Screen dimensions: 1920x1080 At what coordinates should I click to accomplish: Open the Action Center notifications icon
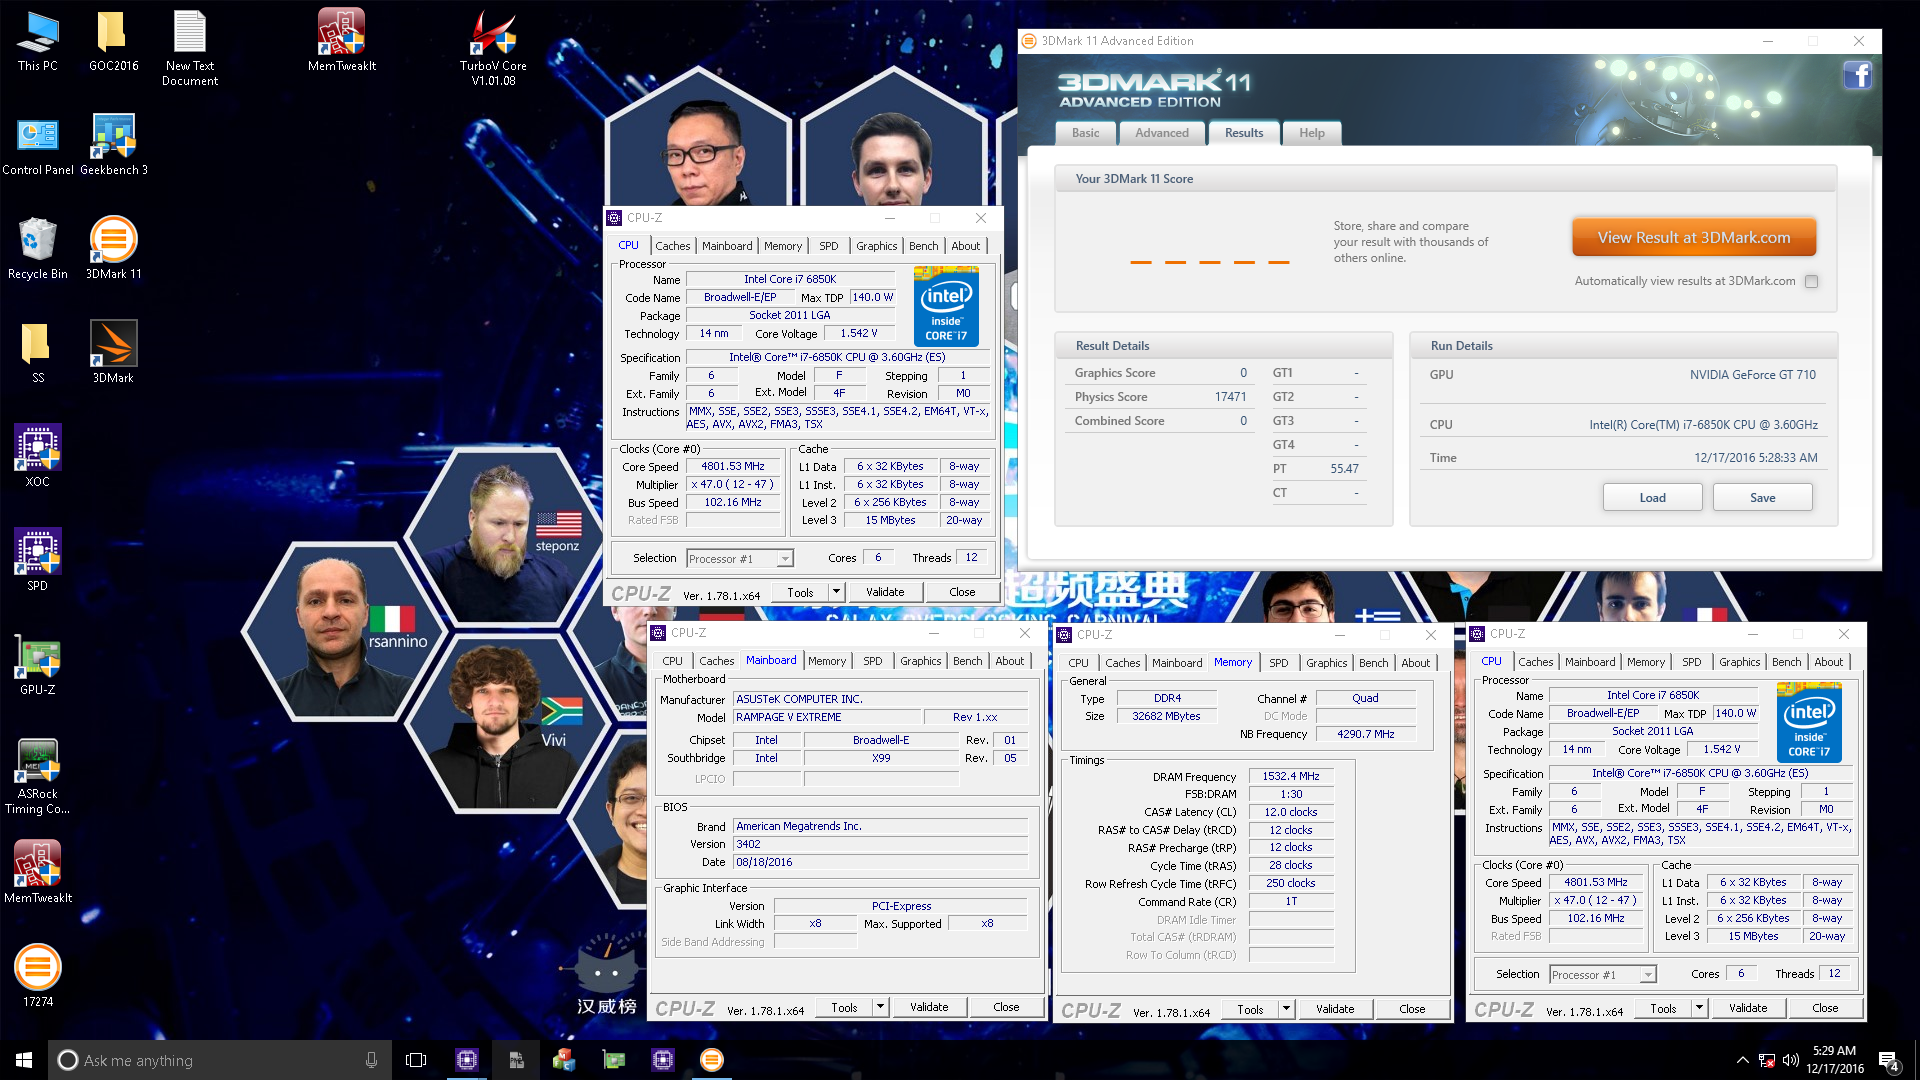pos(1889,1061)
